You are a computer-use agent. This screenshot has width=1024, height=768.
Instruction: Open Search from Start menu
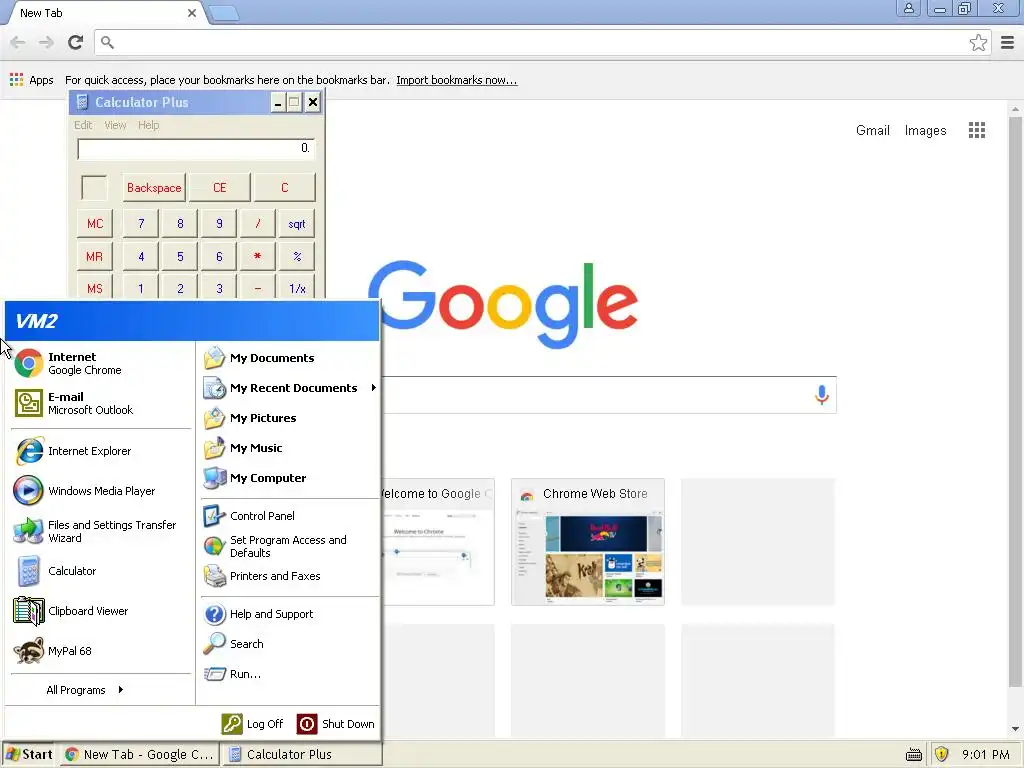click(289, 644)
